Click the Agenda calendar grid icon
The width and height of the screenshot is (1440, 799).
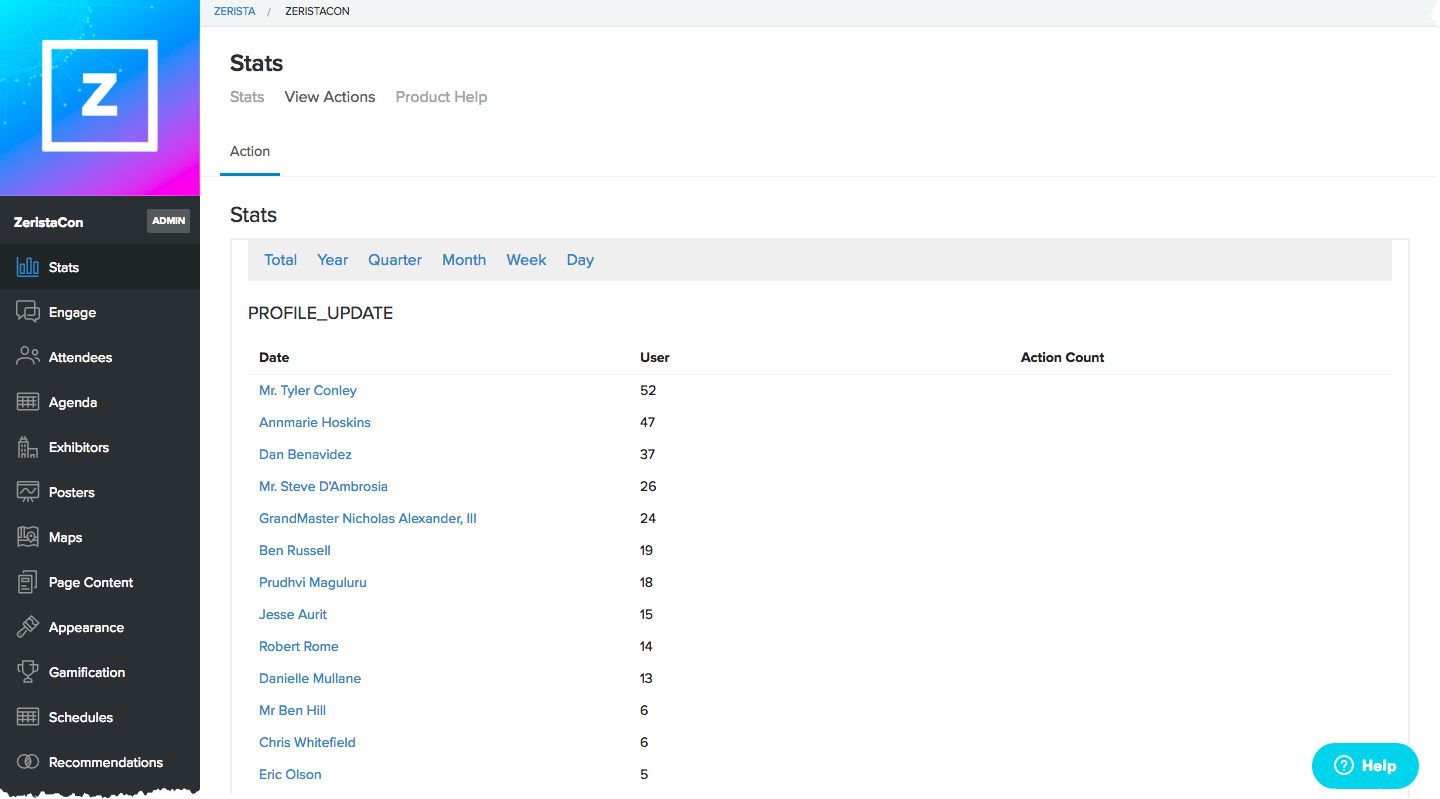tap(28, 402)
